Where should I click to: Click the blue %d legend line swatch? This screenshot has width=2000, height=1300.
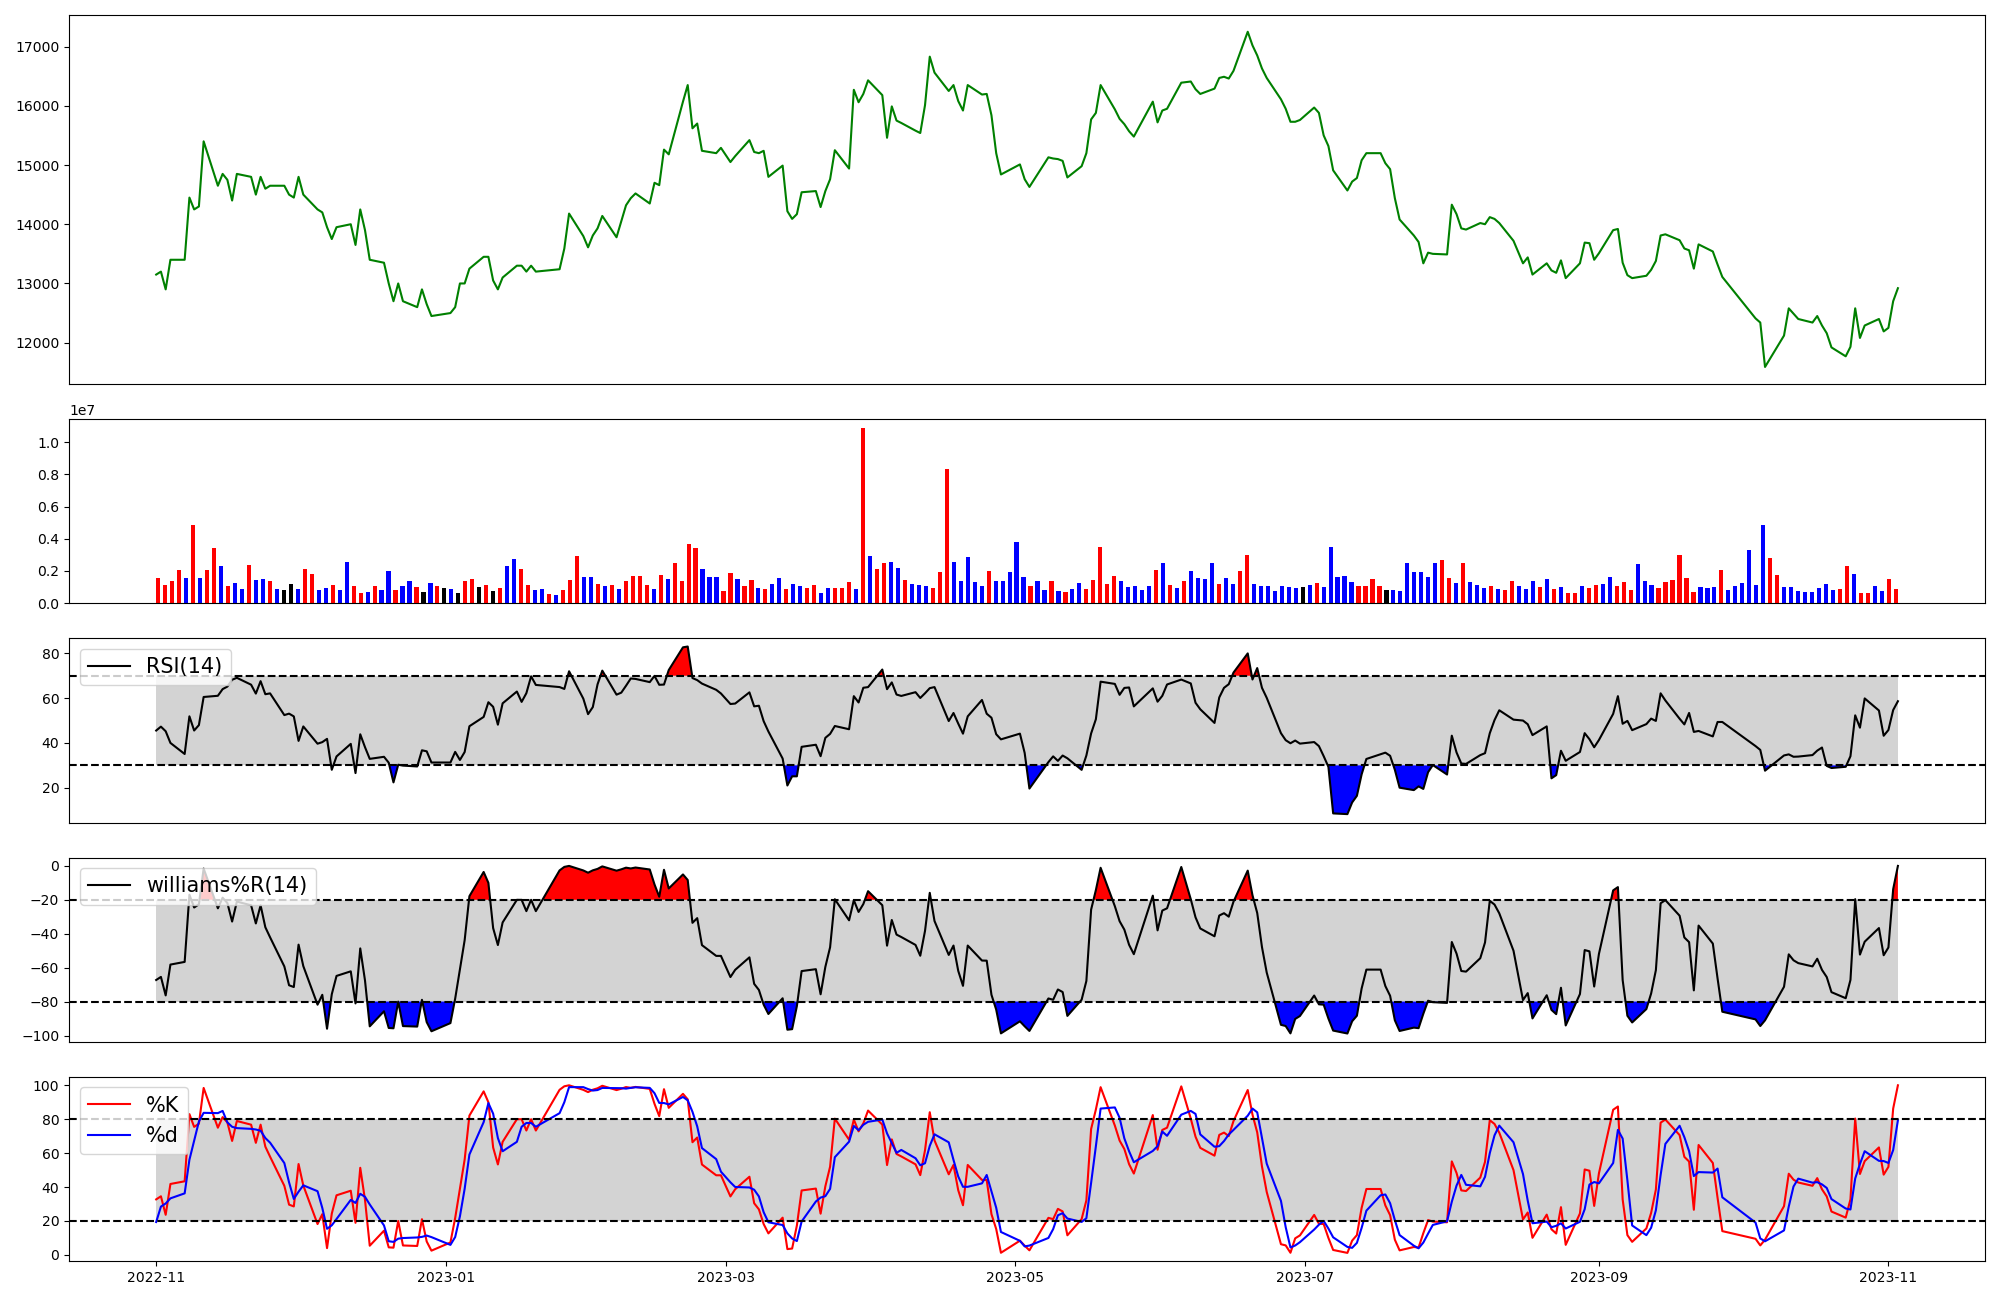point(109,1135)
